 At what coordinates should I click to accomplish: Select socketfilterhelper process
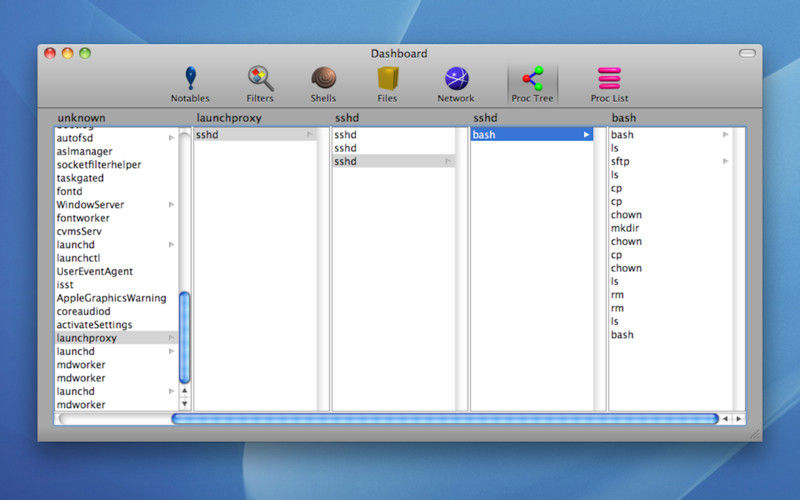pos(116,165)
